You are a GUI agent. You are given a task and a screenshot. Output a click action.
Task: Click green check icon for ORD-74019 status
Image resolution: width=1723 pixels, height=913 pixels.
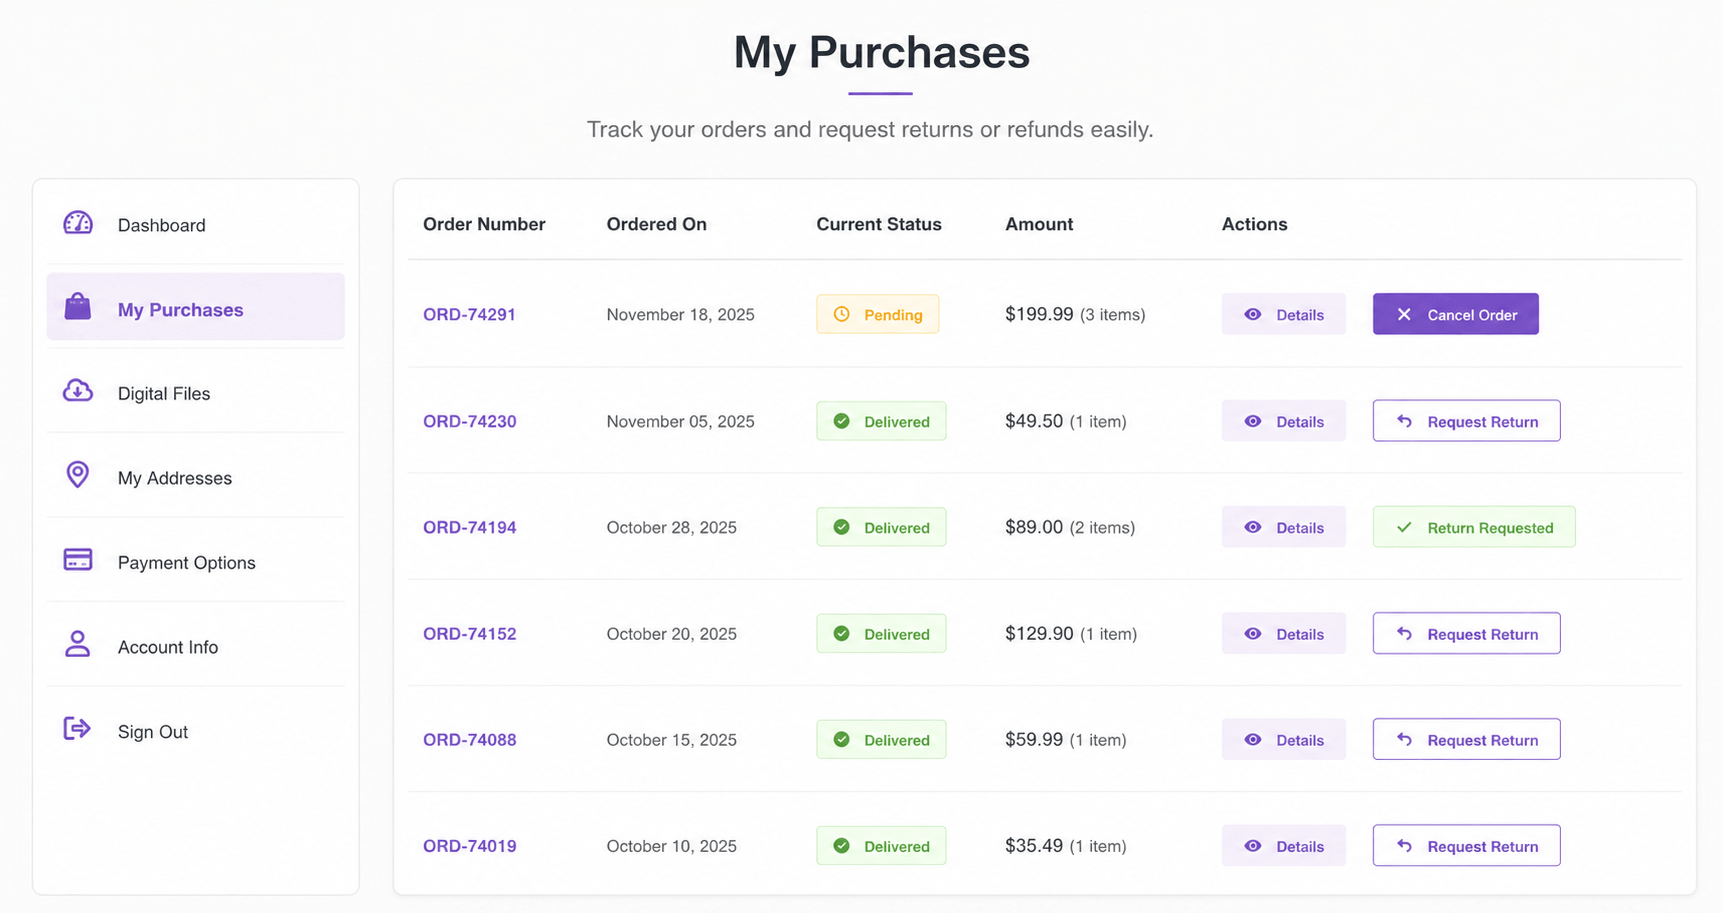click(842, 846)
